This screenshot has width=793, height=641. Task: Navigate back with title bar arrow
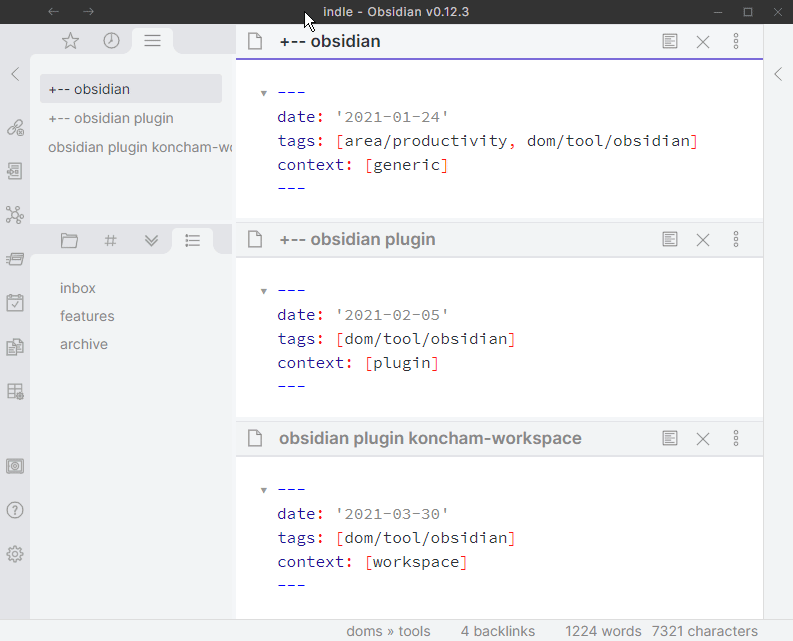tap(54, 11)
